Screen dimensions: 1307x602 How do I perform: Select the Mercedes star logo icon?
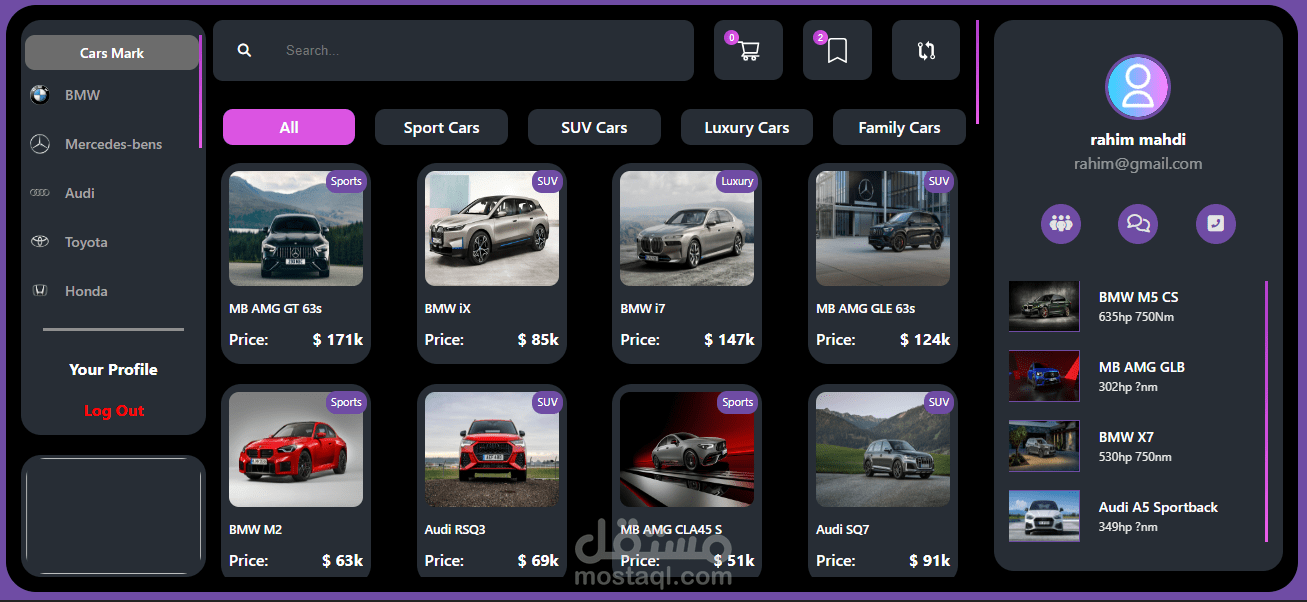(39, 144)
